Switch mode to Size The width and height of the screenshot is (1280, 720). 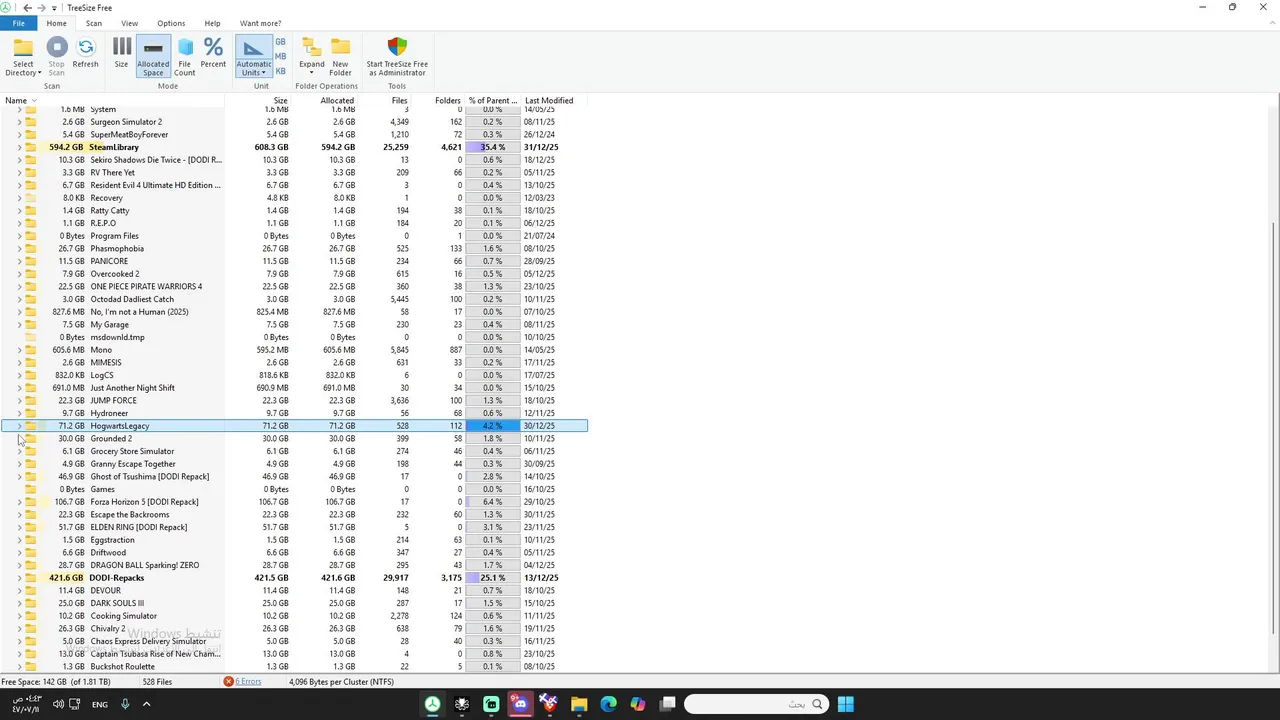(x=121, y=54)
